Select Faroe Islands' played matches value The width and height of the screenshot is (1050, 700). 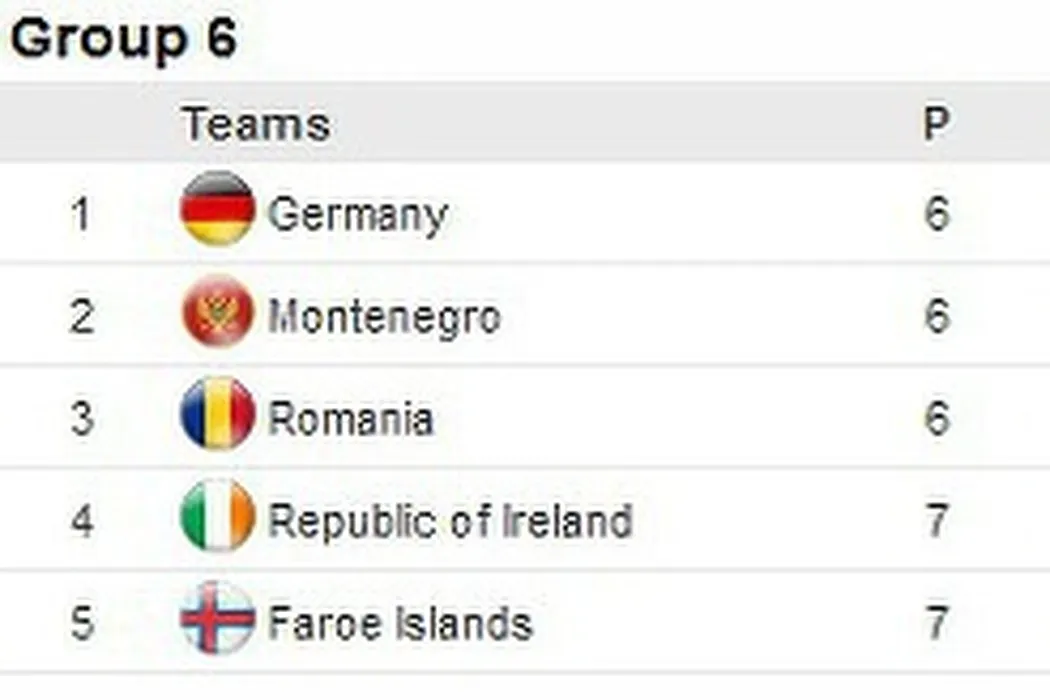pos(936,623)
